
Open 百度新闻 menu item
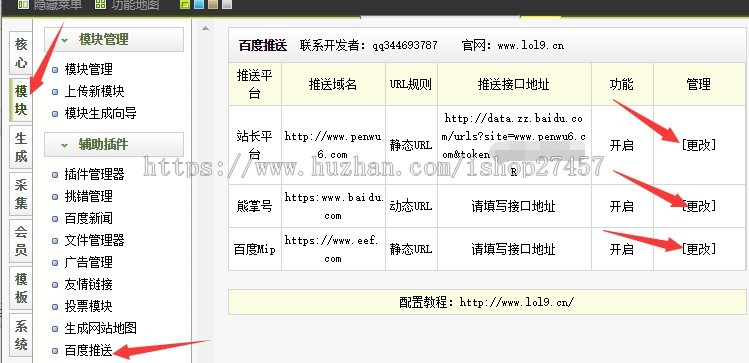coord(88,218)
